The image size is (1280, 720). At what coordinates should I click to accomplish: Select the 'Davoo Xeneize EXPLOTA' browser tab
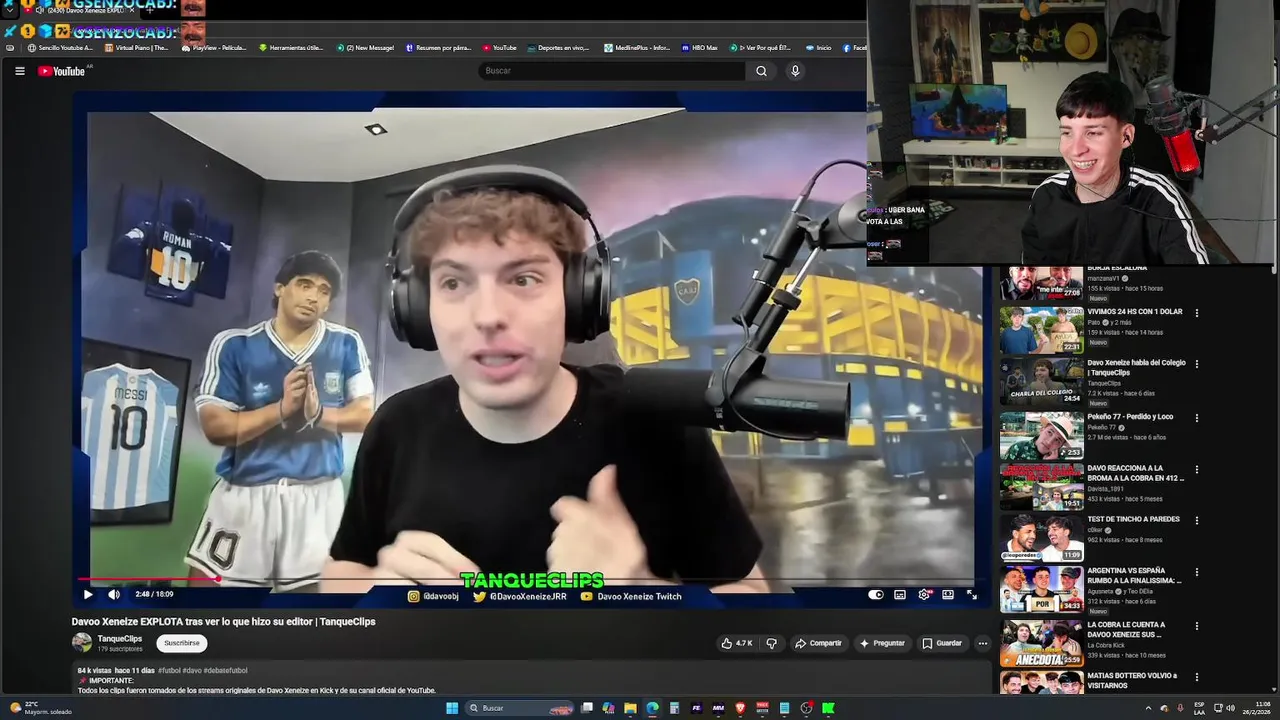click(x=82, y=10)
